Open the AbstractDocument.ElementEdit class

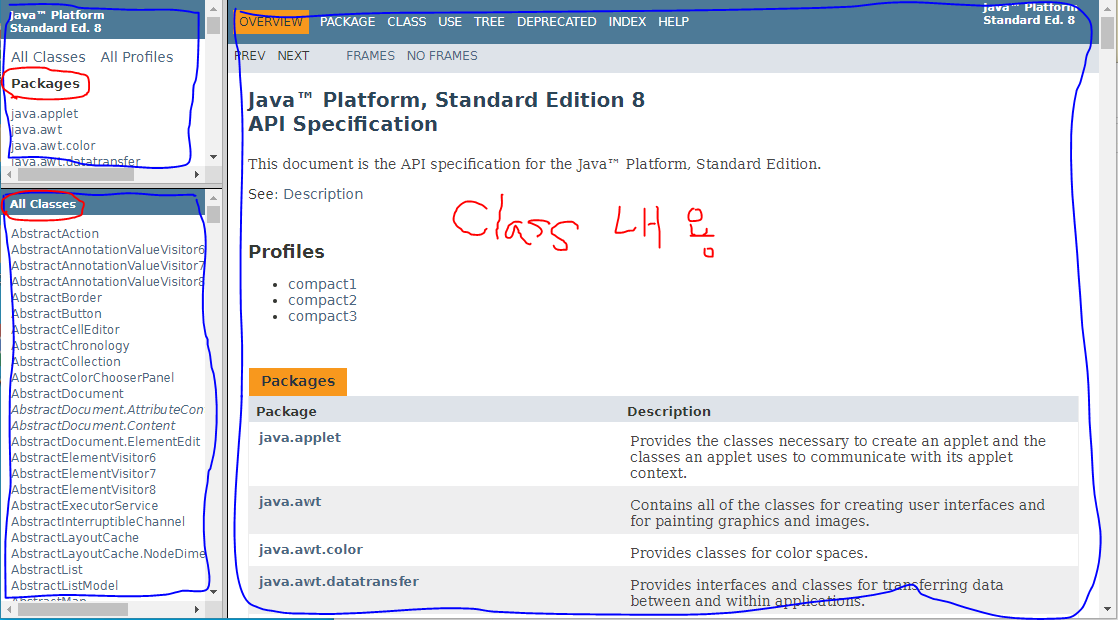click(x=106, y=442)
